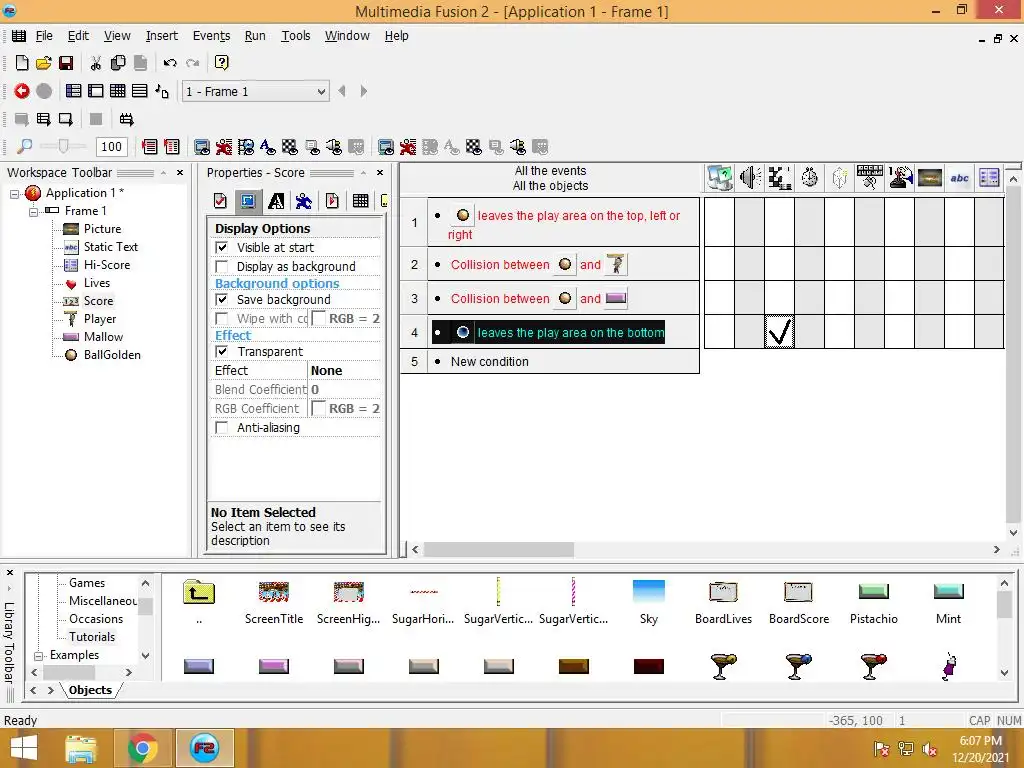Click the zoom value field showing 100
The image size is (1024, 768).
(x=112, y=146)
